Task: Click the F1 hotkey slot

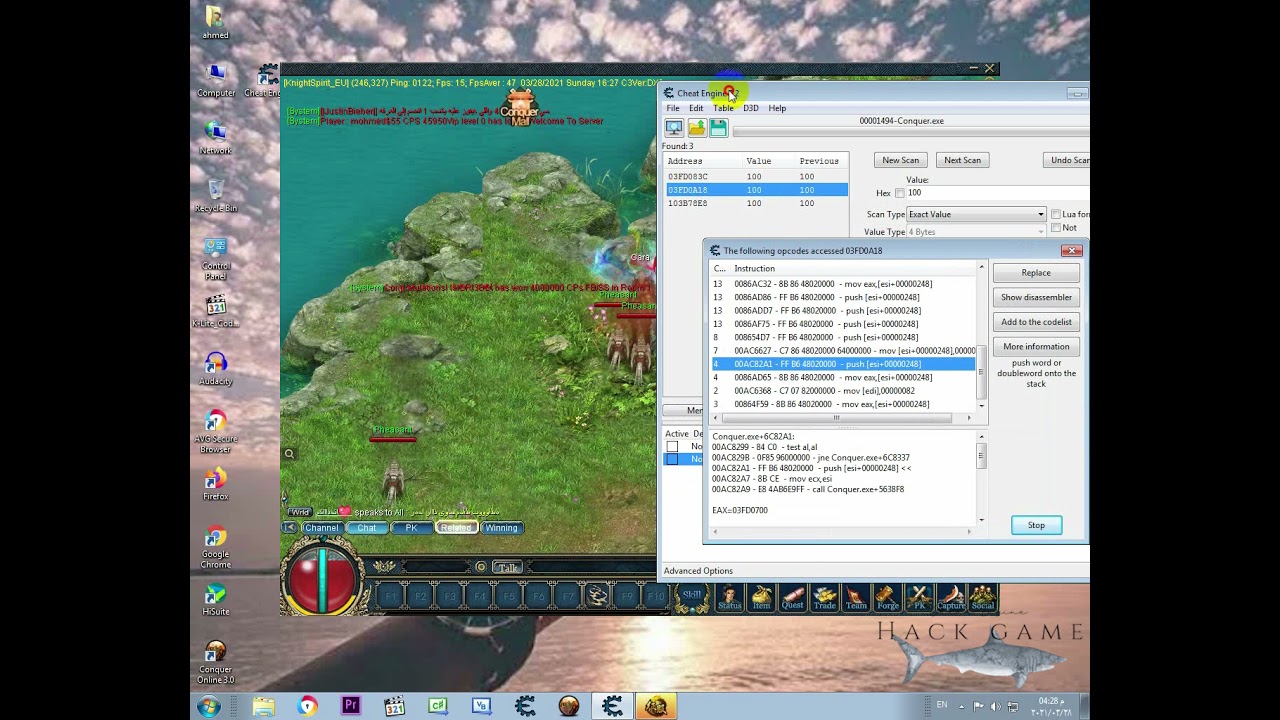Action: [390, 597]
